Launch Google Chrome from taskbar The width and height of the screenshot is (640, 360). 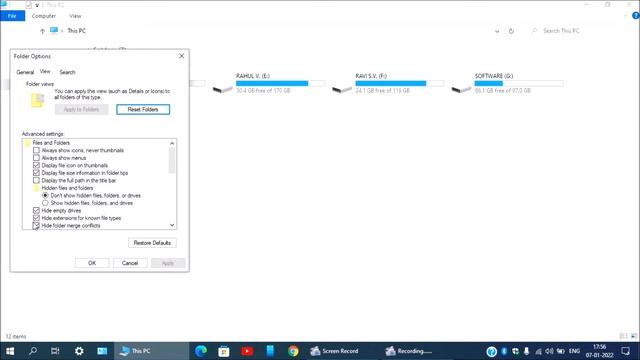point(293,351)
